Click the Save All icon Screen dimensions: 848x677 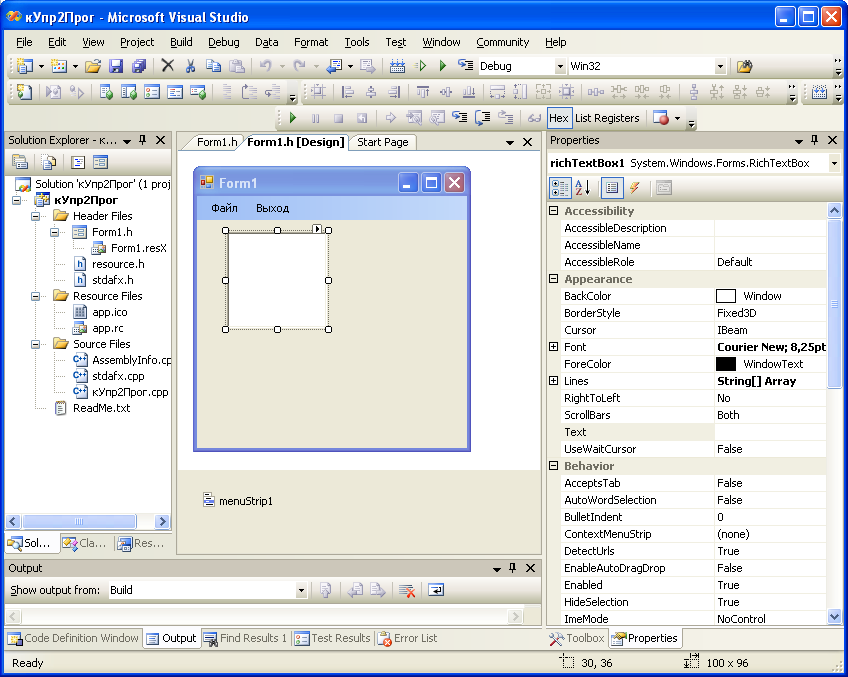(139, 67)
